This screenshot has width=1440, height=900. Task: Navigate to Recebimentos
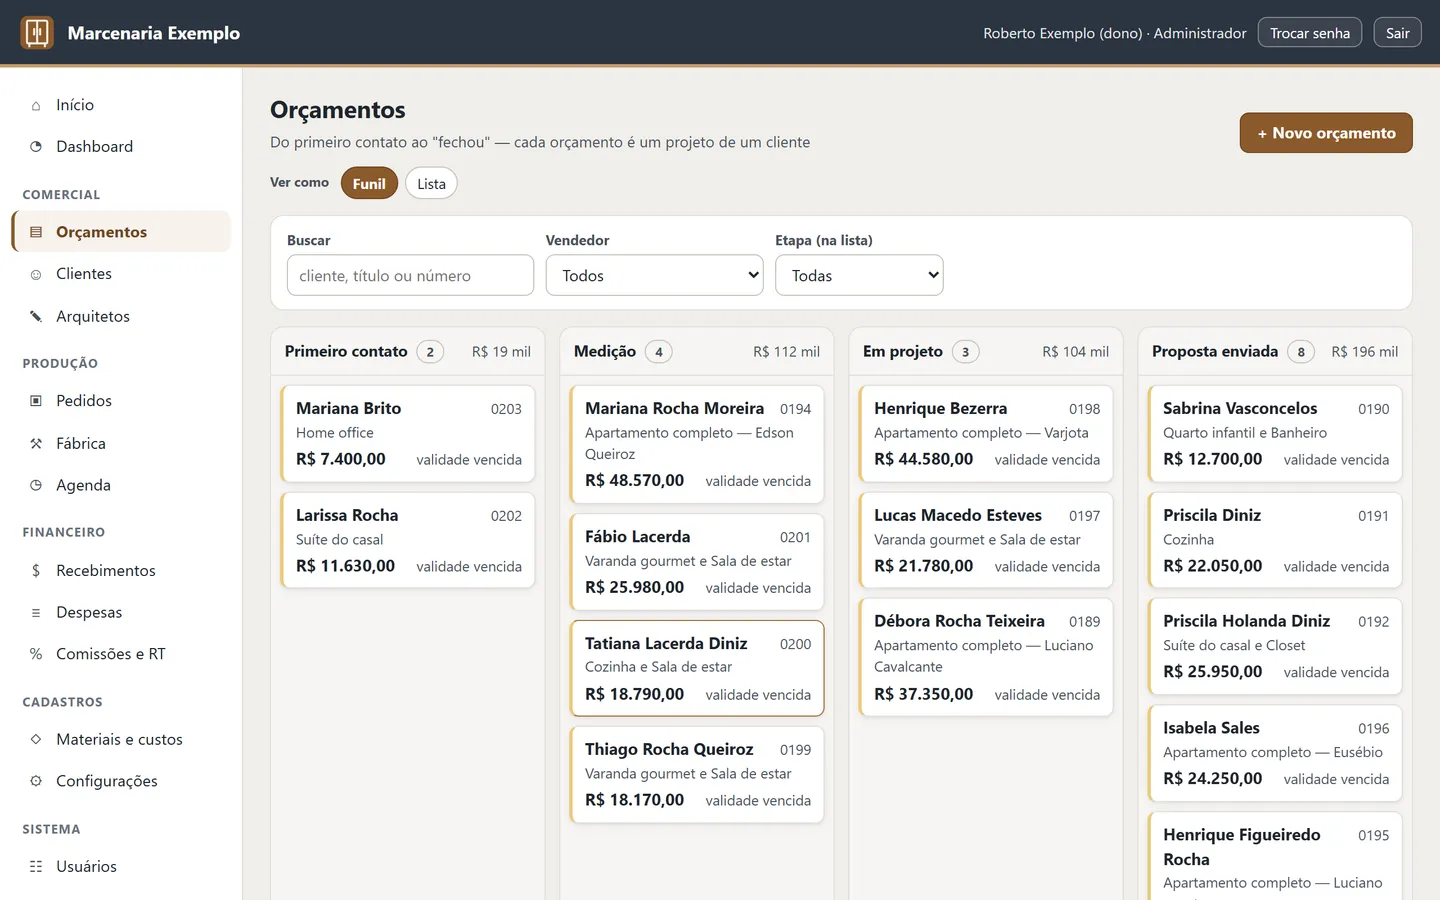(121, 571)
